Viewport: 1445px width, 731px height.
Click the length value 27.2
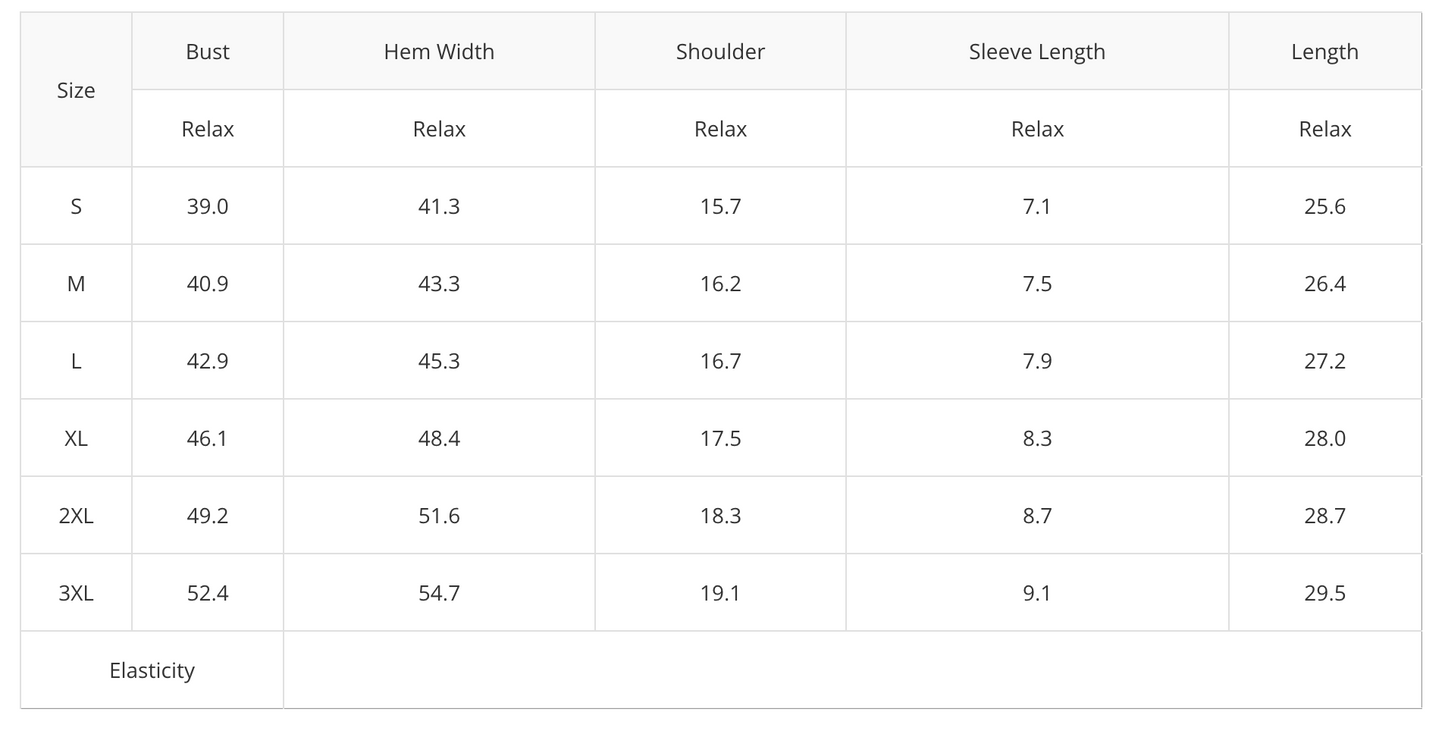click(x=1325, y=361)
